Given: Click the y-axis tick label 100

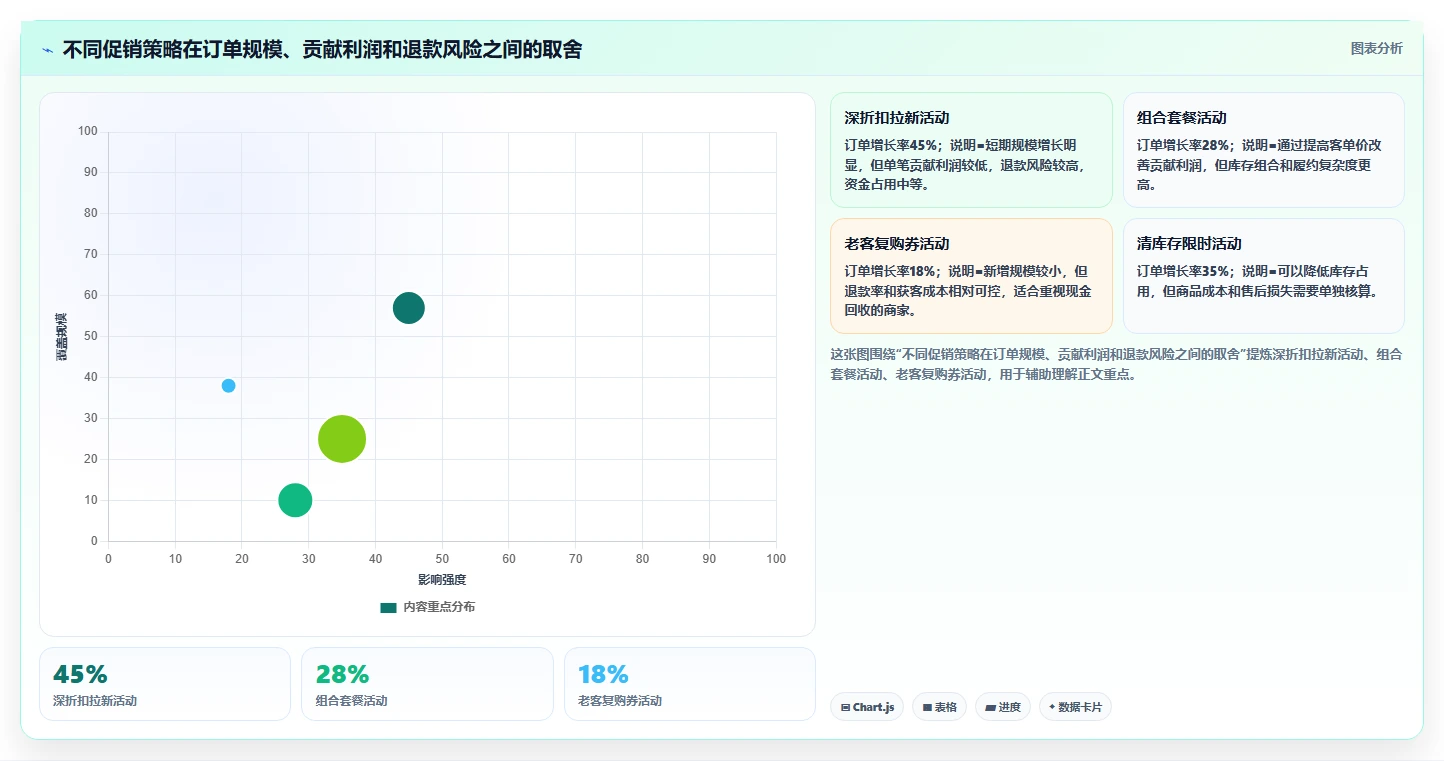Looking at the screenshot, I should click(x=88, y=131).
